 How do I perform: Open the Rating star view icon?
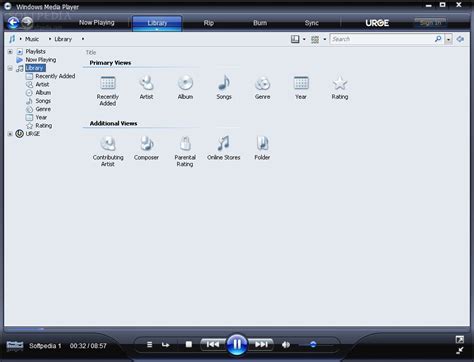340,87
